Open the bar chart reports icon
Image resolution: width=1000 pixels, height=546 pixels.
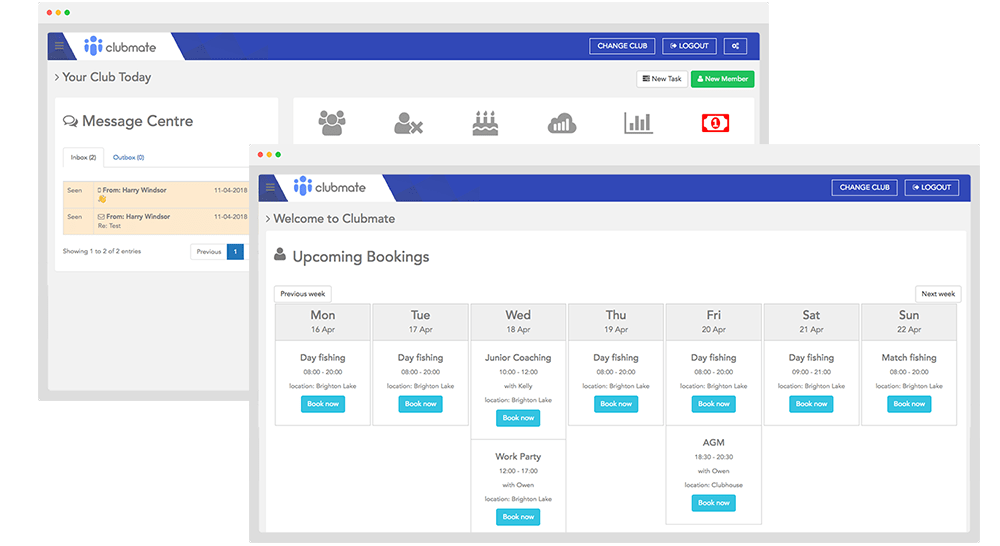point(638,123)
